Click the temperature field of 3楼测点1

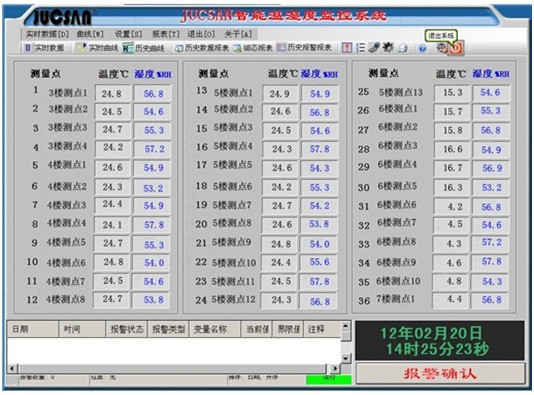tap(112, 94)
